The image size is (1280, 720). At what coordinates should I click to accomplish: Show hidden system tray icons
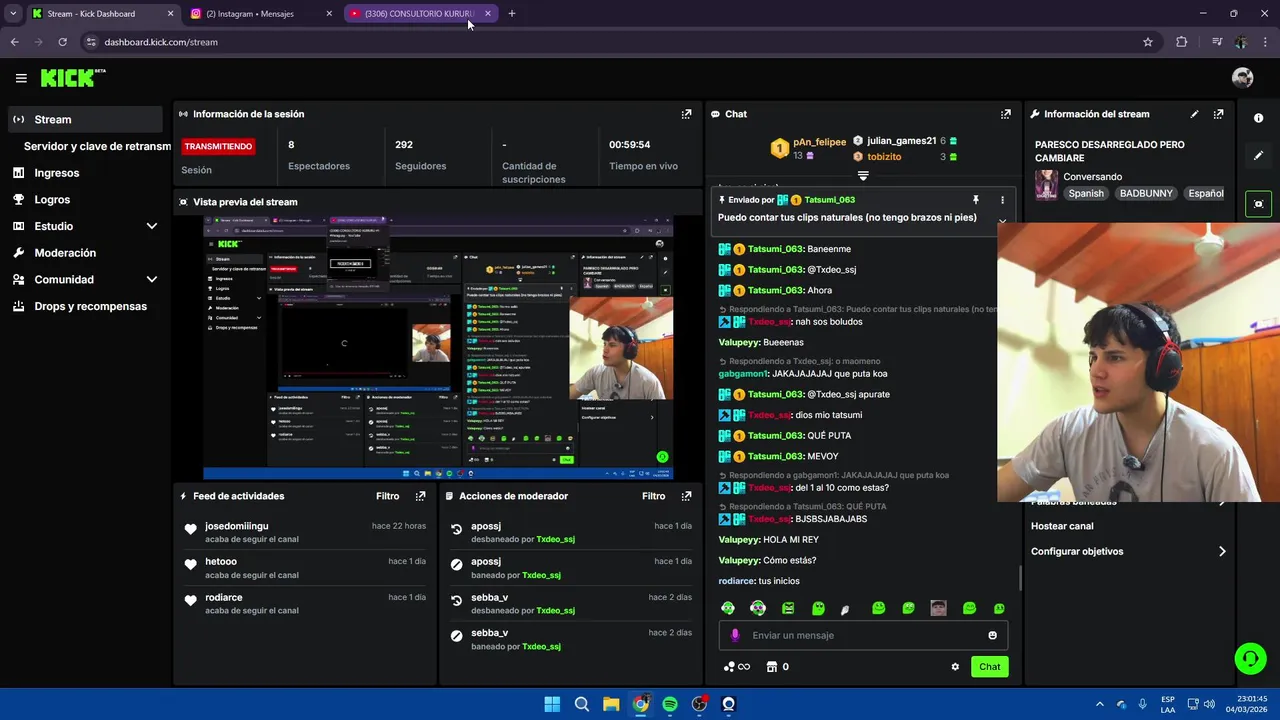point(1099,704)
